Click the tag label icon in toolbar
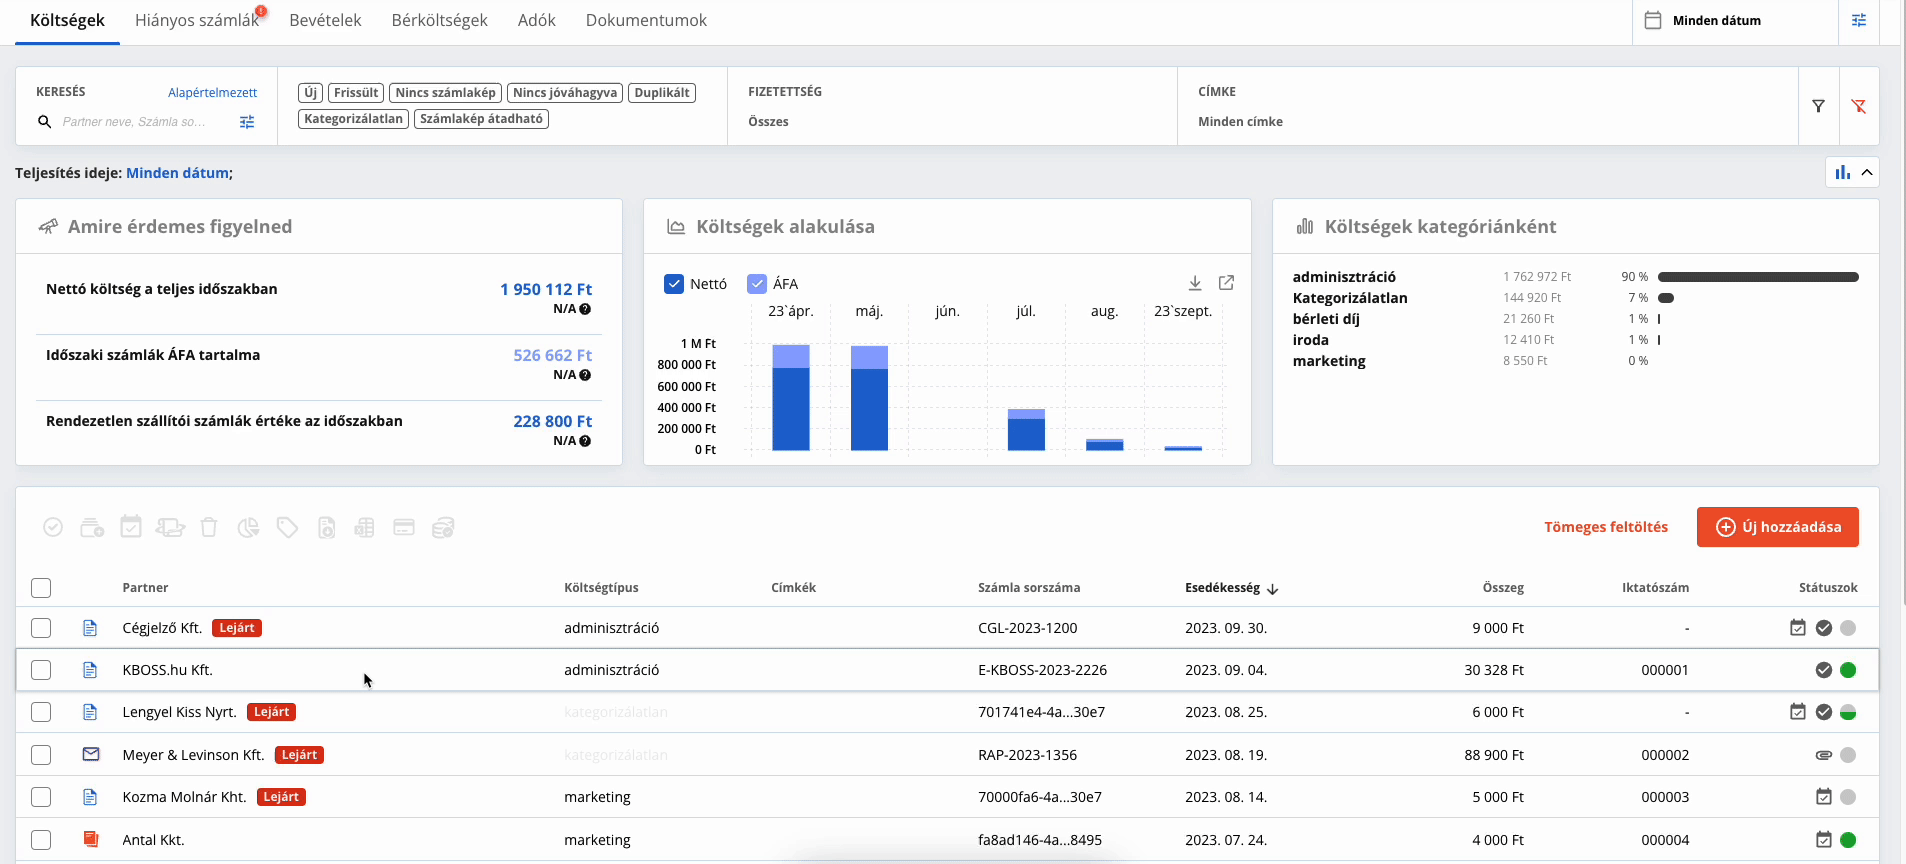 288,527
